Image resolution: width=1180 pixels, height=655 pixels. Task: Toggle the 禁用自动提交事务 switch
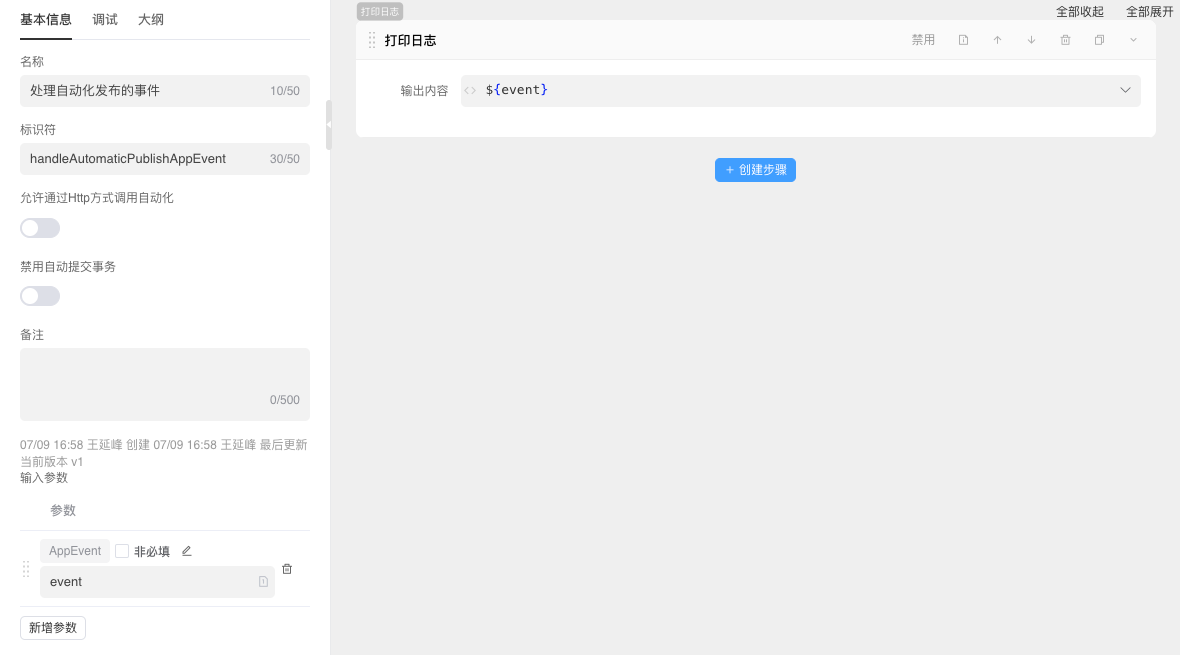point(40,296)
